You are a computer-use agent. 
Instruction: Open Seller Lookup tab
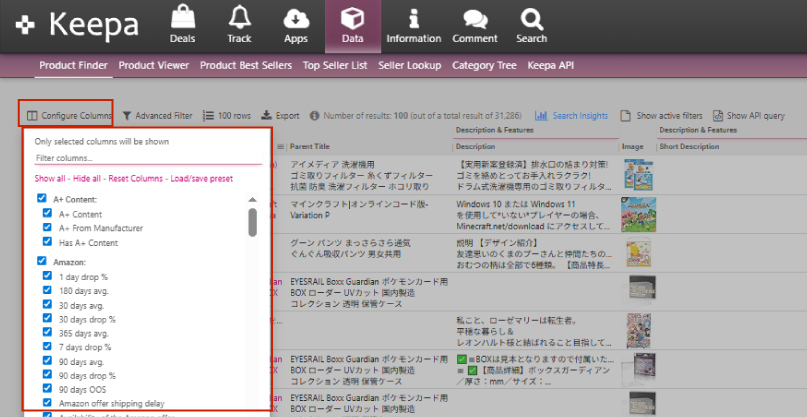[x=410, y=65]
